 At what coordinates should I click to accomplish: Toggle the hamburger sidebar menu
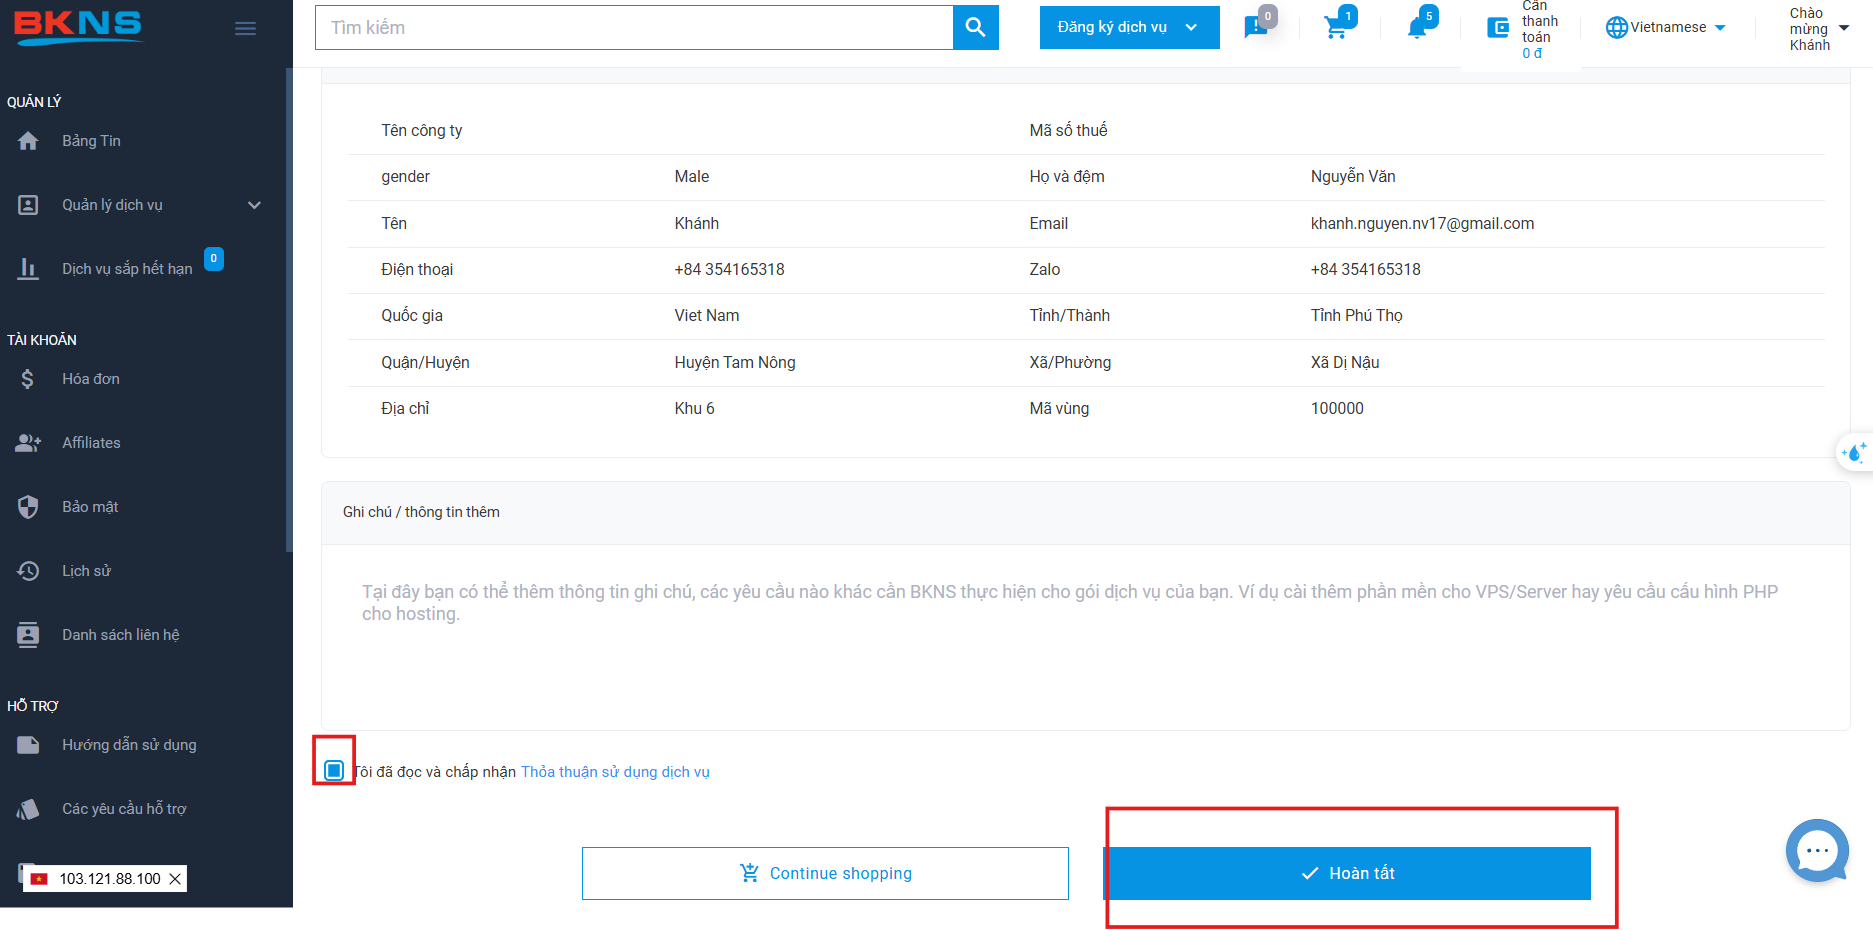coord(245,28)
